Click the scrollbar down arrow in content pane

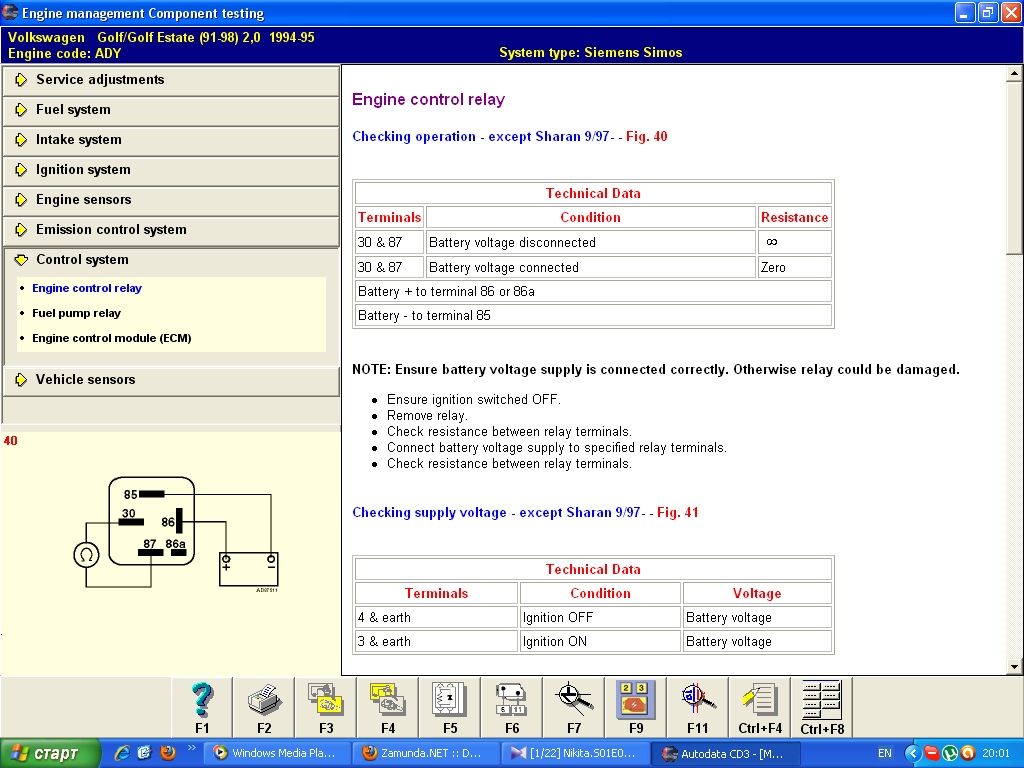(x=1014, y=667)
